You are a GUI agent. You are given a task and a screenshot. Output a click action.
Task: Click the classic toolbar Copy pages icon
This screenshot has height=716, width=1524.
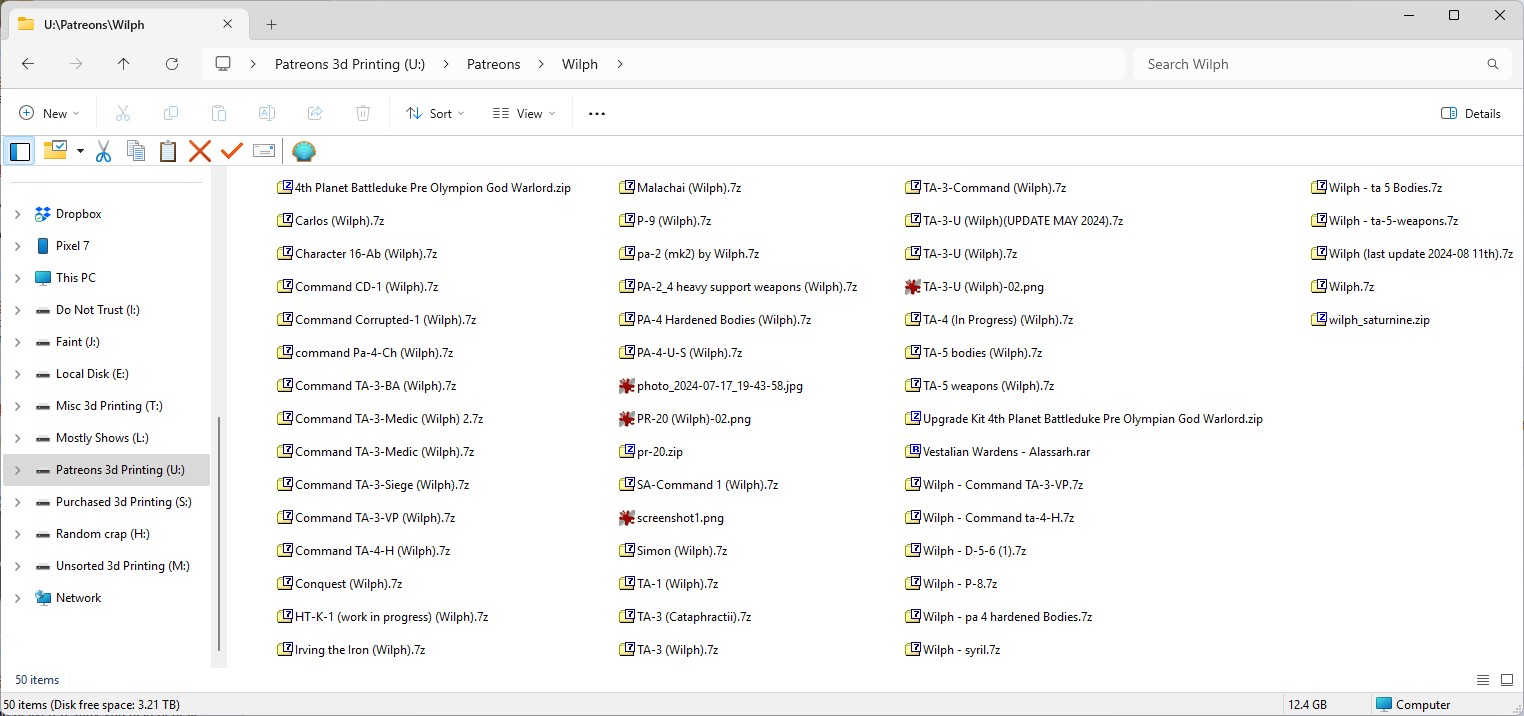click(136, 151)
